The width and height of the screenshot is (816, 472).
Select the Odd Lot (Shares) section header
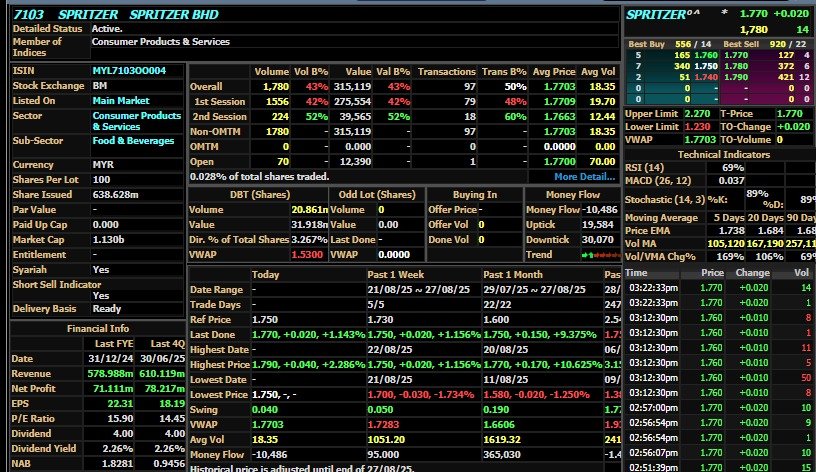click(x=377, y=195)
